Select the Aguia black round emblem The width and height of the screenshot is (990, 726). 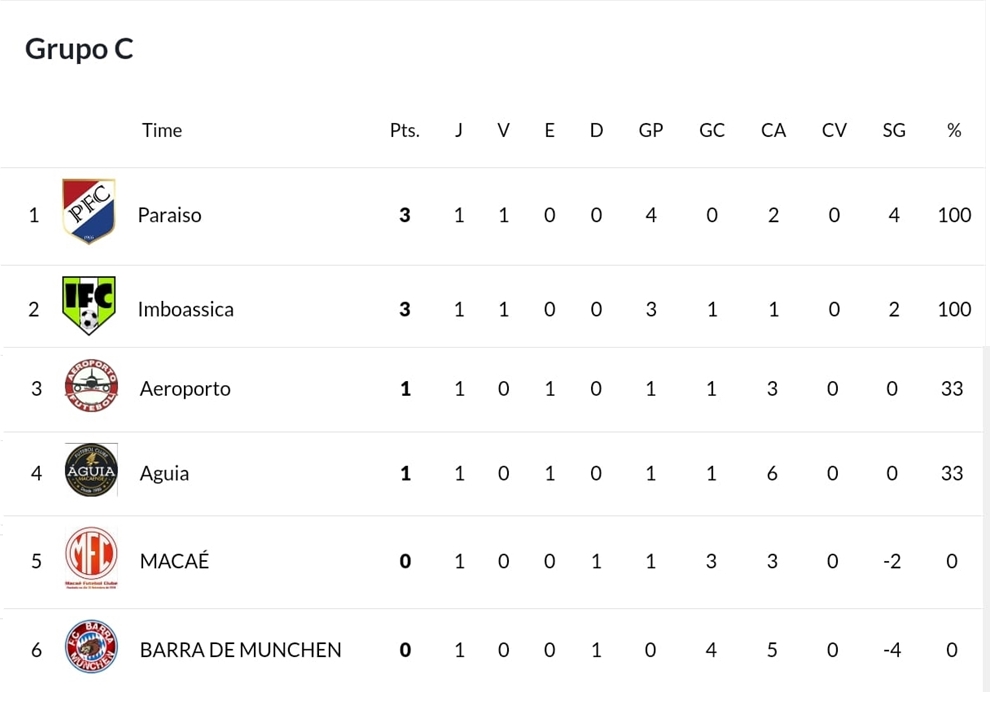point(92,470)
